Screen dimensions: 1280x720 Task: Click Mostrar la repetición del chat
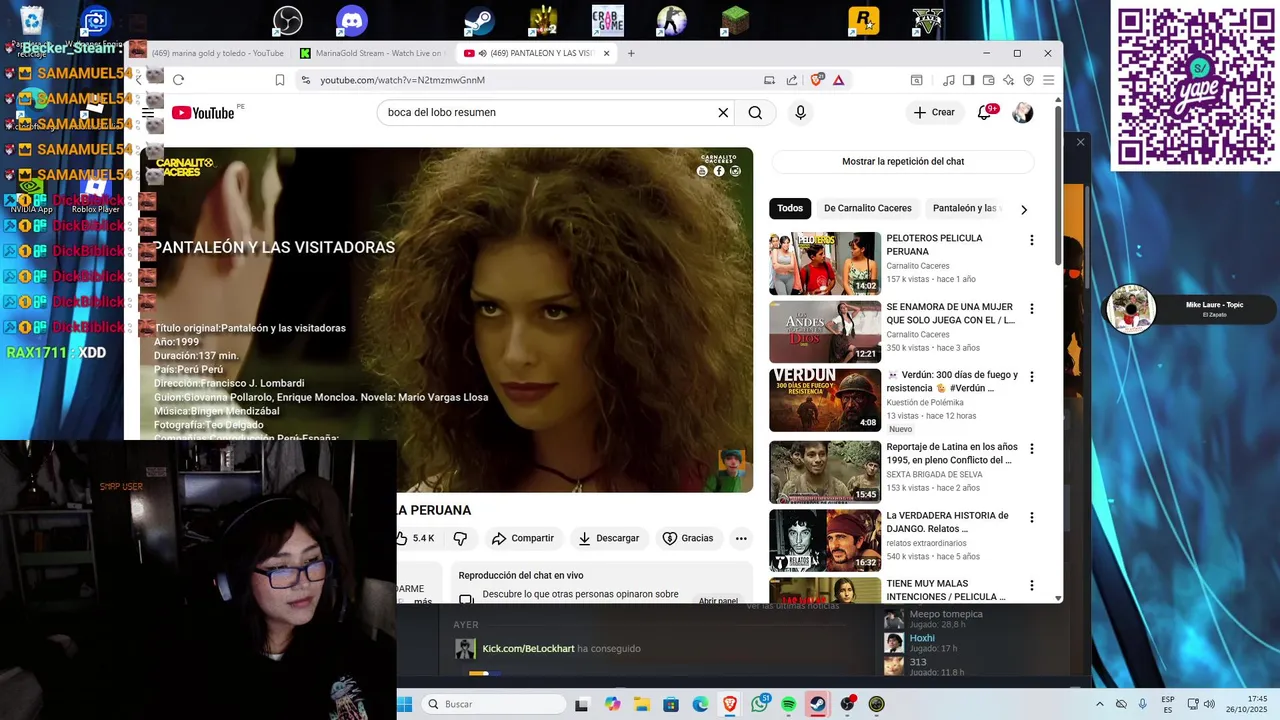[x=903, y=161]
